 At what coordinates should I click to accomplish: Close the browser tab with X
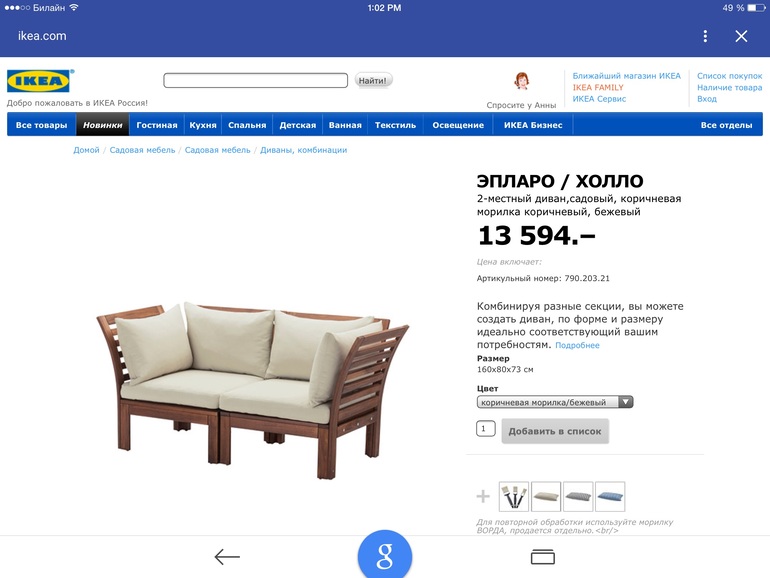741,36
